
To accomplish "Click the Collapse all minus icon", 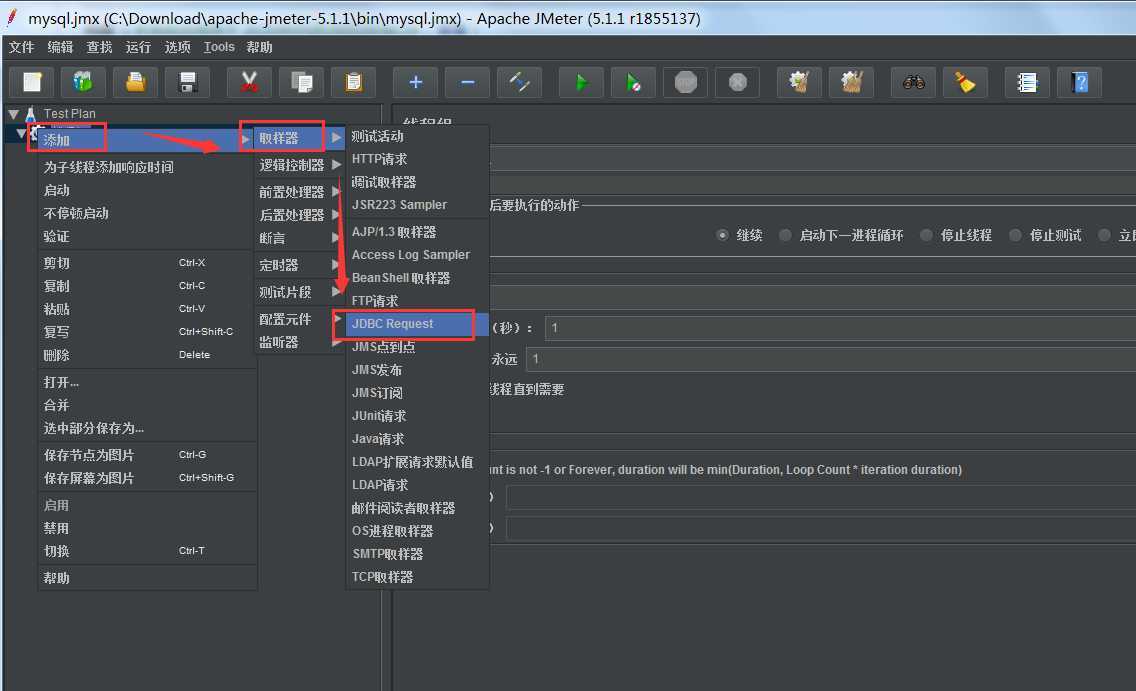I will [x=467, y=82].
